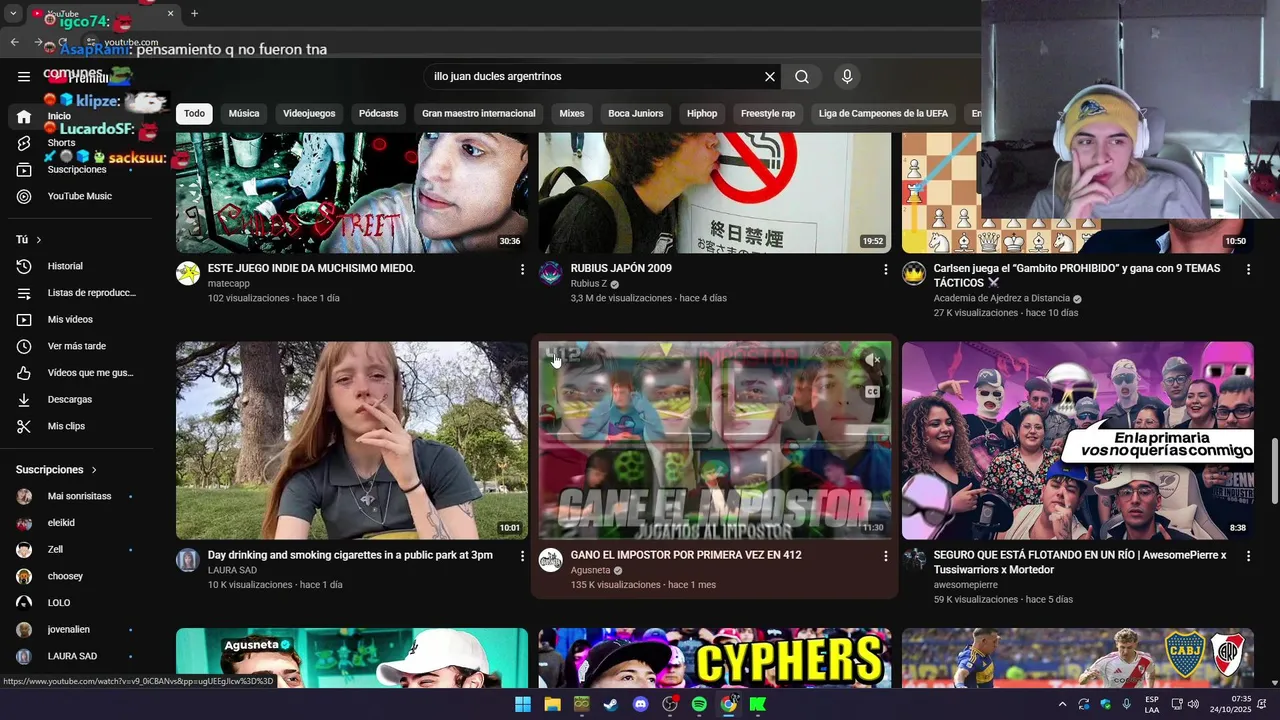Open Mis vídeos in the sidebar
Screen dimensions: 1280x720
80,319
